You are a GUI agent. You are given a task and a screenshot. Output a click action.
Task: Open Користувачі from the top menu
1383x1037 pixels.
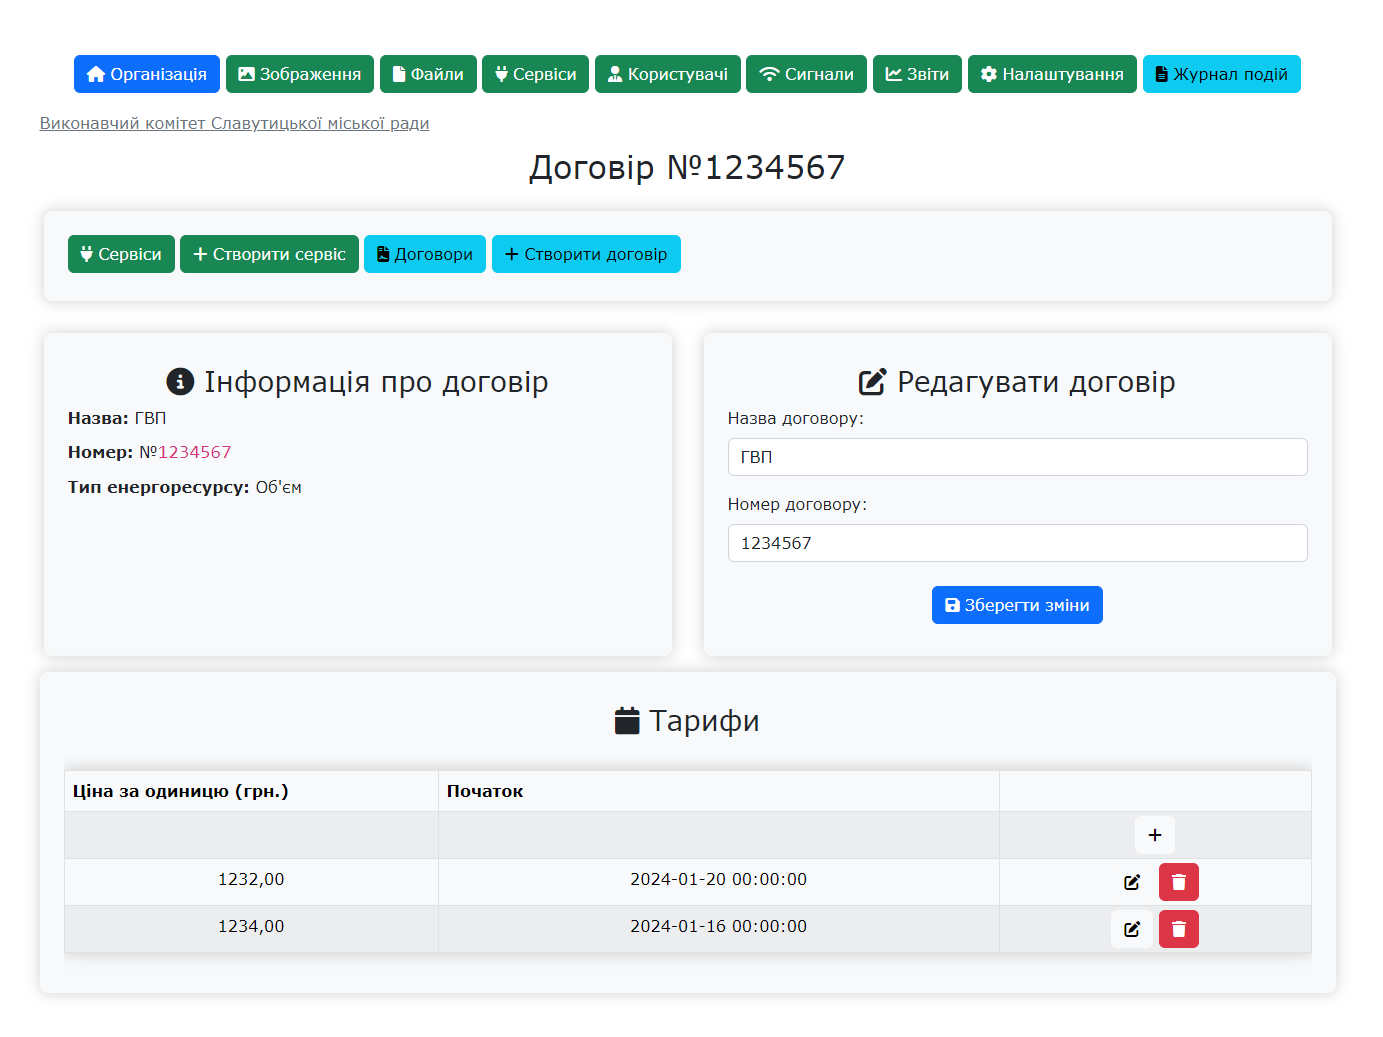tap(668, 73)
